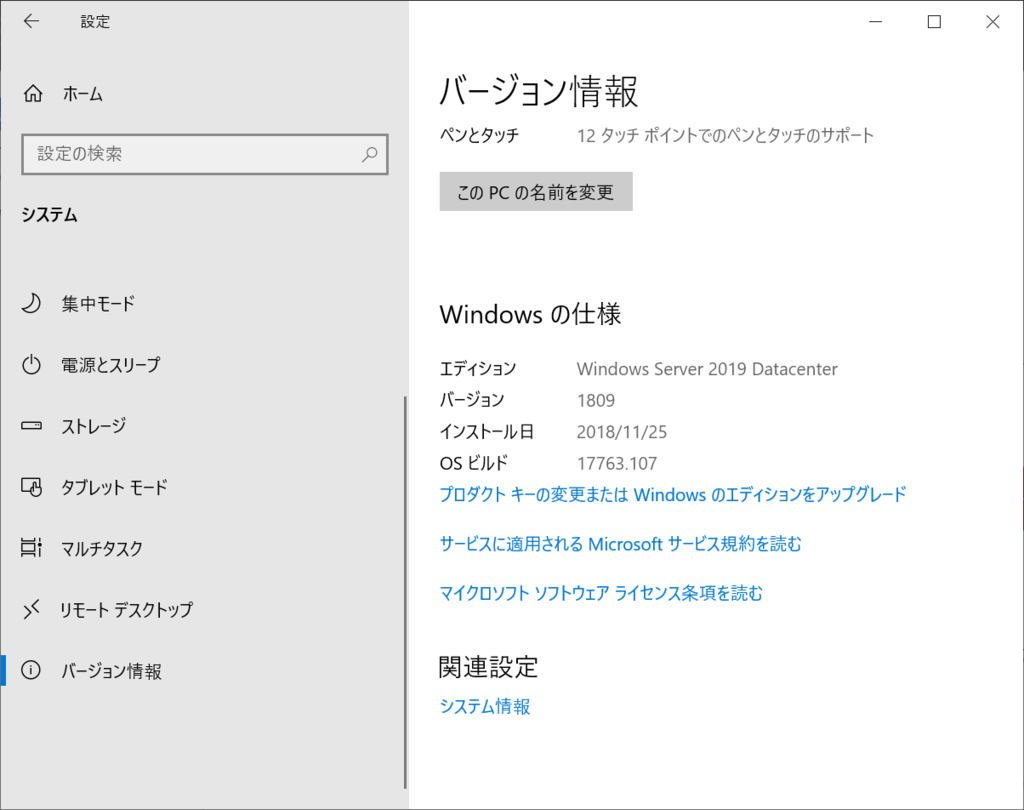Click the ストレージ disk icon

click(x=31, y=426)
